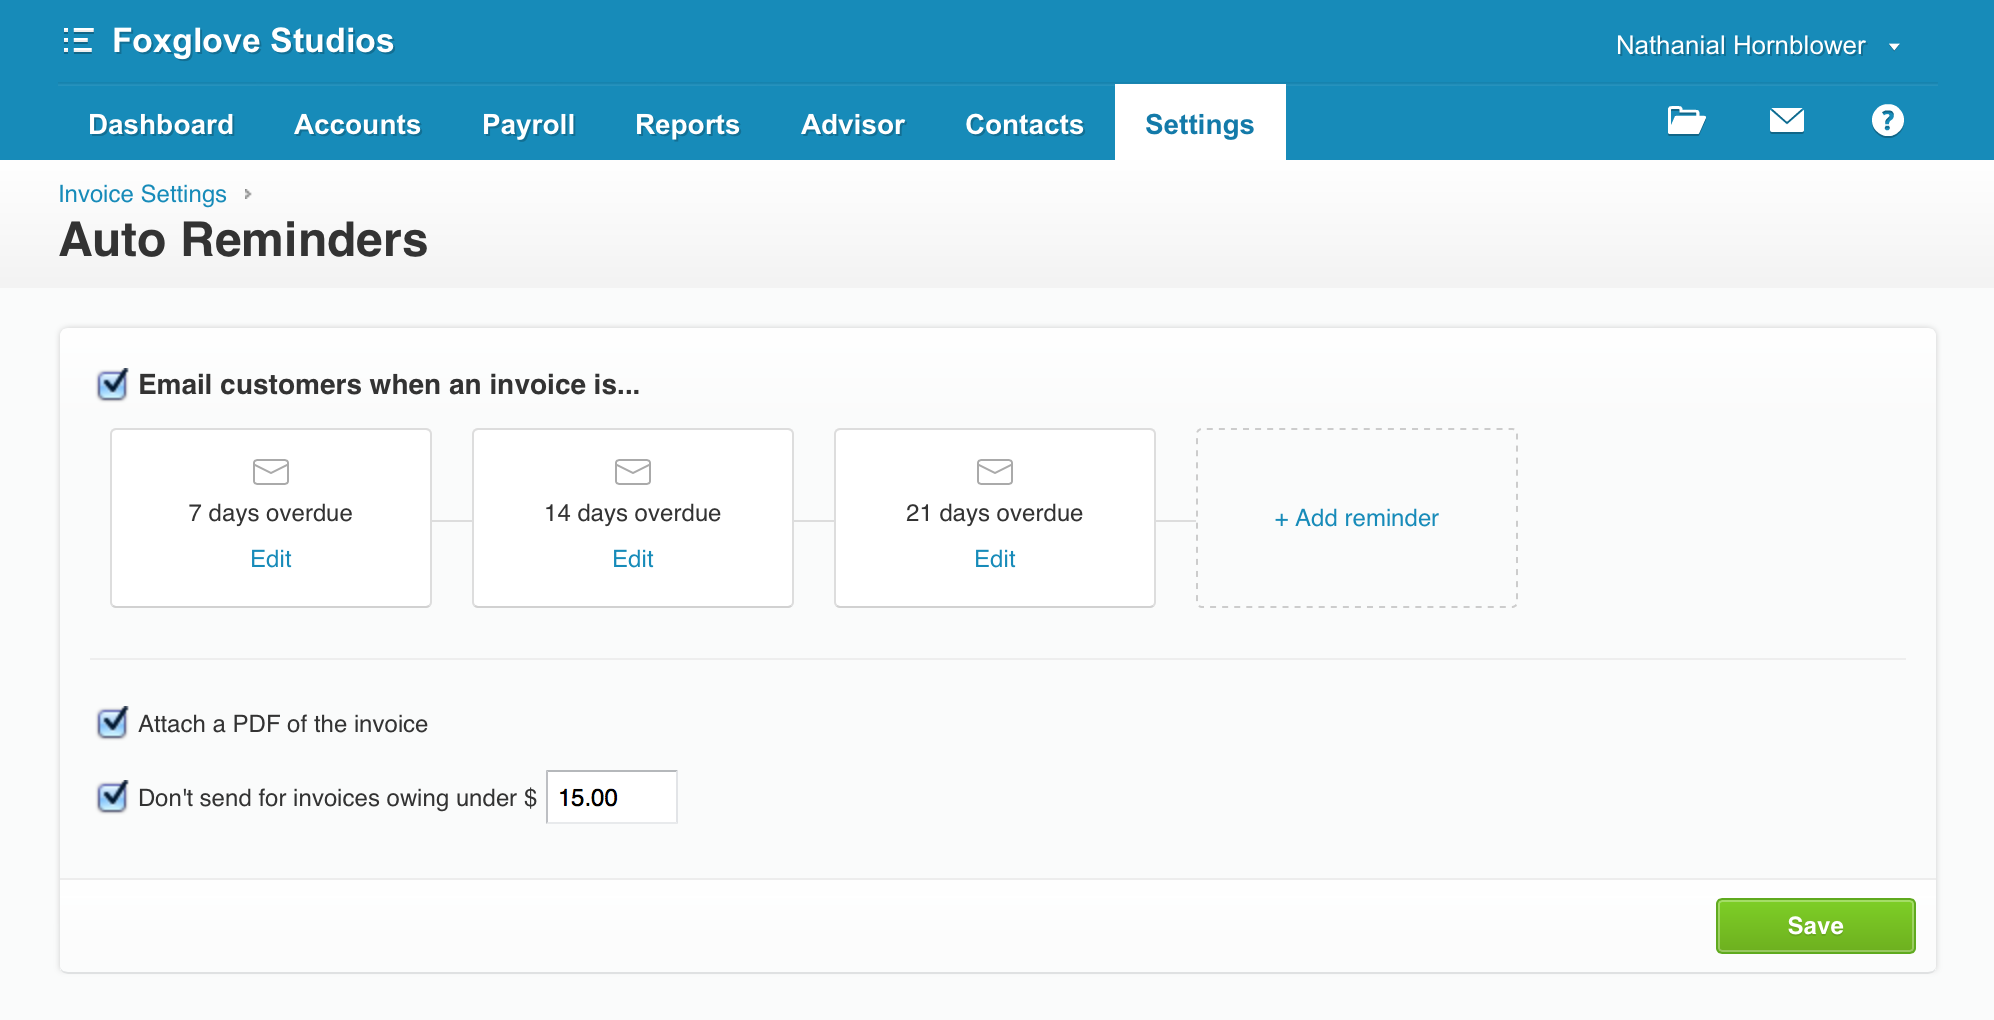Viewport: 1994px width, 1020px height.
Task: Click the list menu icon beside Foxglove Studios
Action: point(77,41)
